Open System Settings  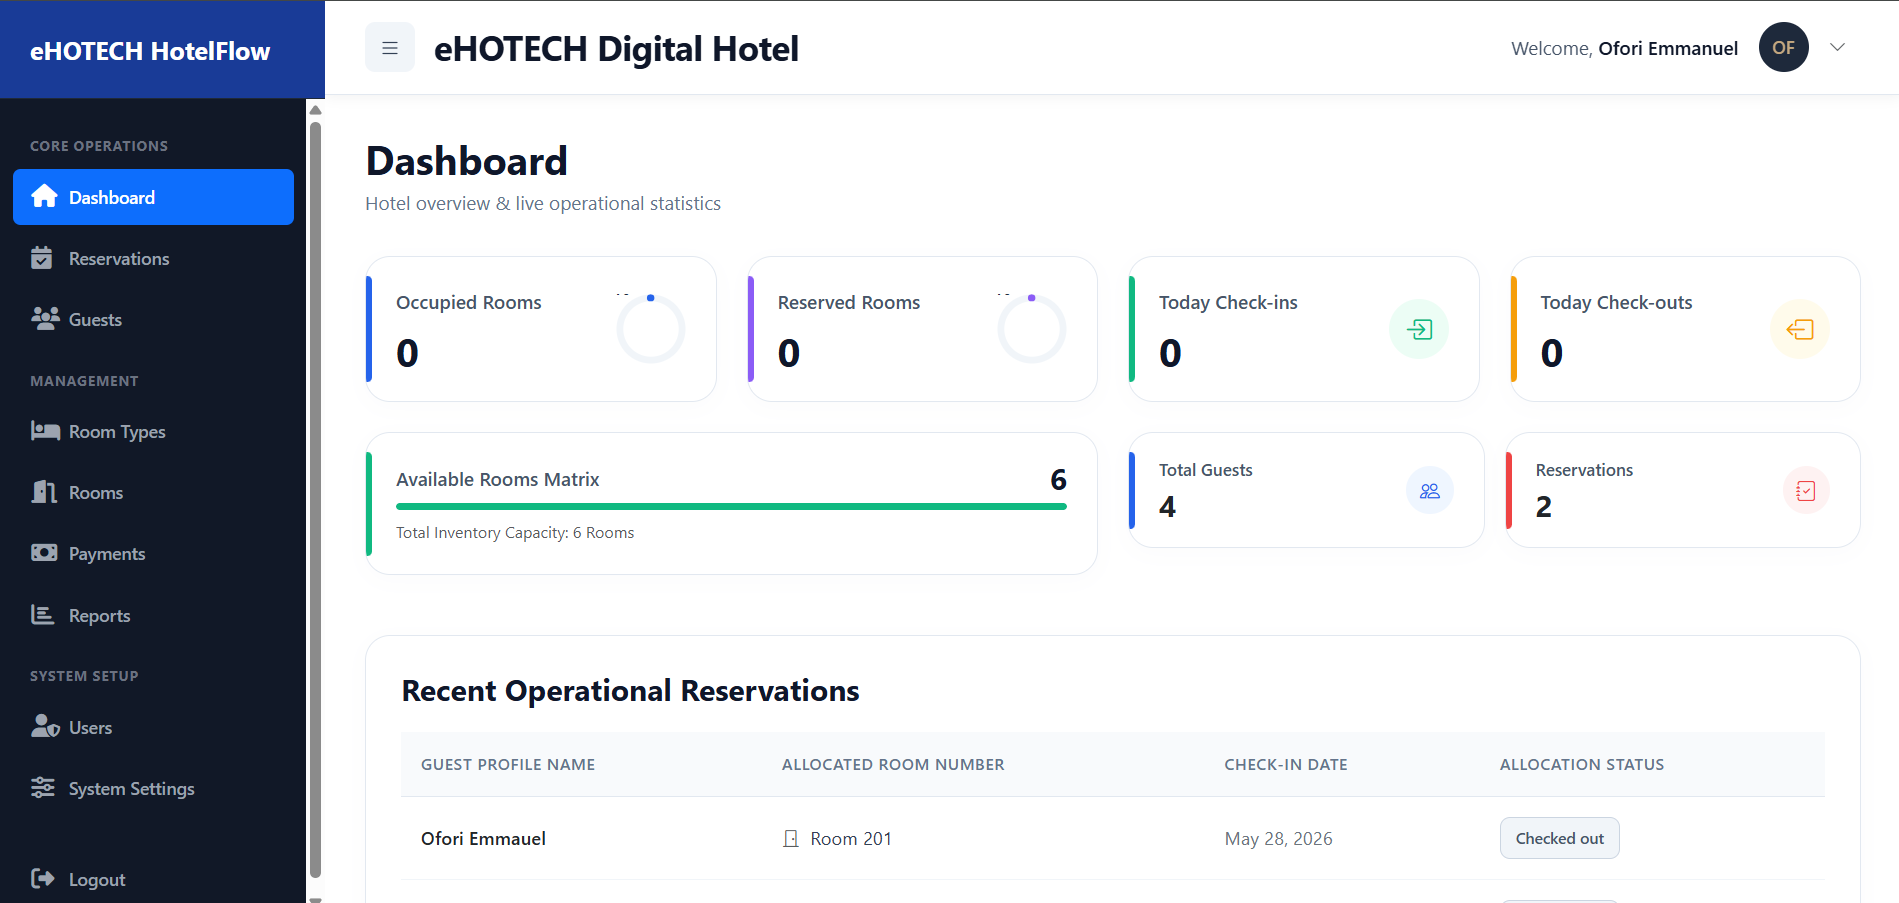153,788
